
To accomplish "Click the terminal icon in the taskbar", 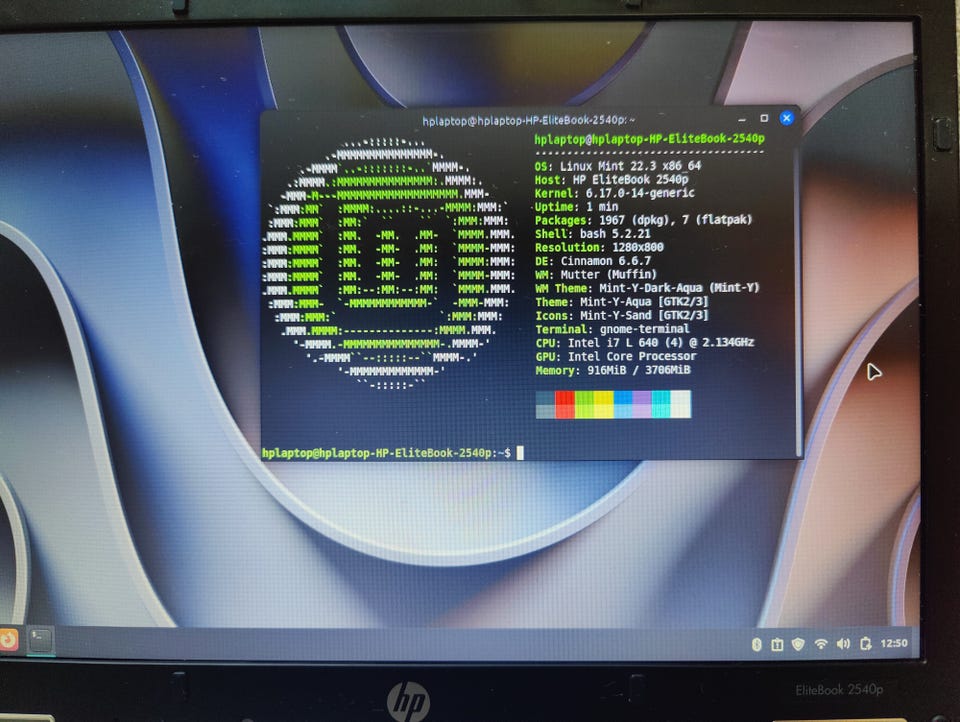I will 40,640.
